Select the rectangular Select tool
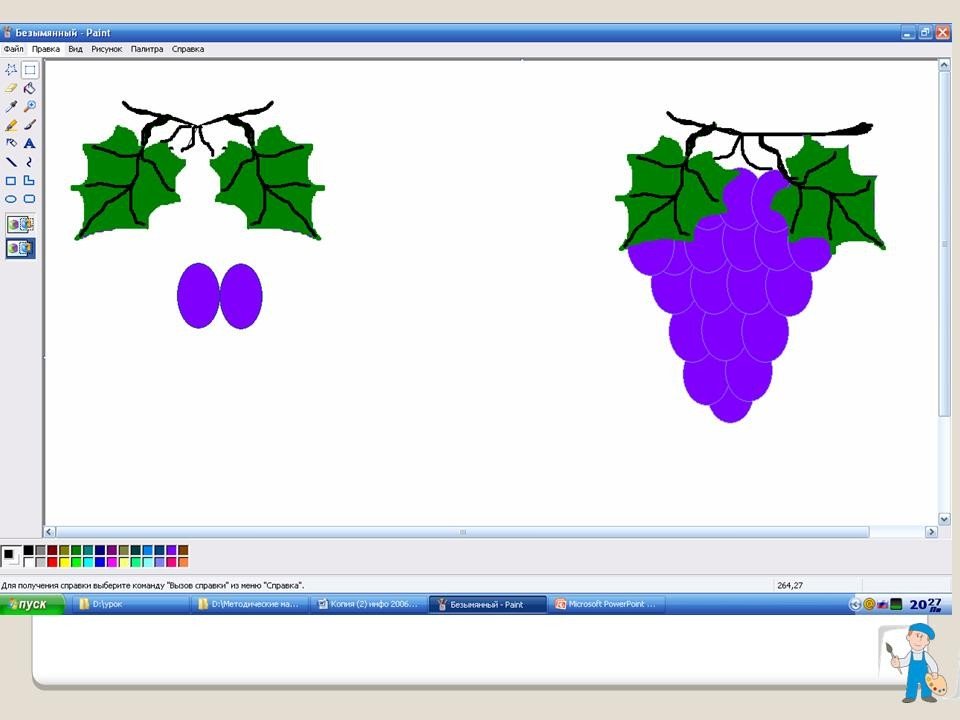The height and width of the screenshot is (720, 960). (29, 70)
